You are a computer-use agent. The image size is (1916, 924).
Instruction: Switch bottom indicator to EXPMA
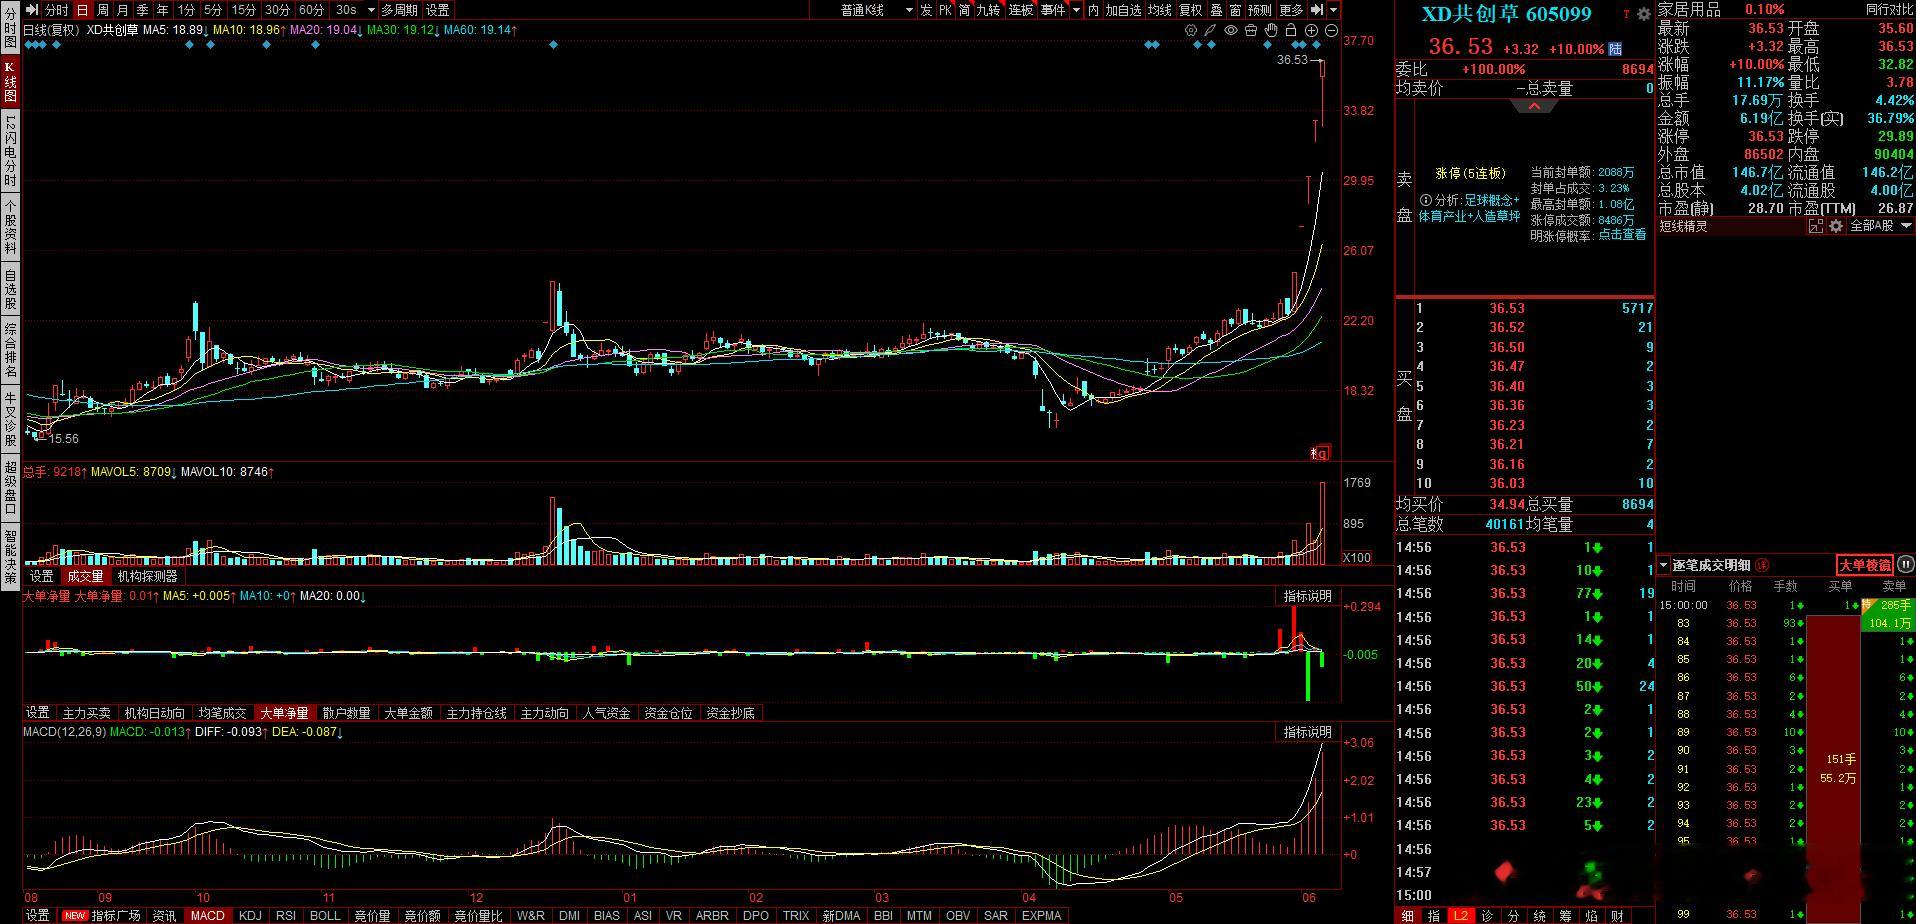coord(1041,915)
